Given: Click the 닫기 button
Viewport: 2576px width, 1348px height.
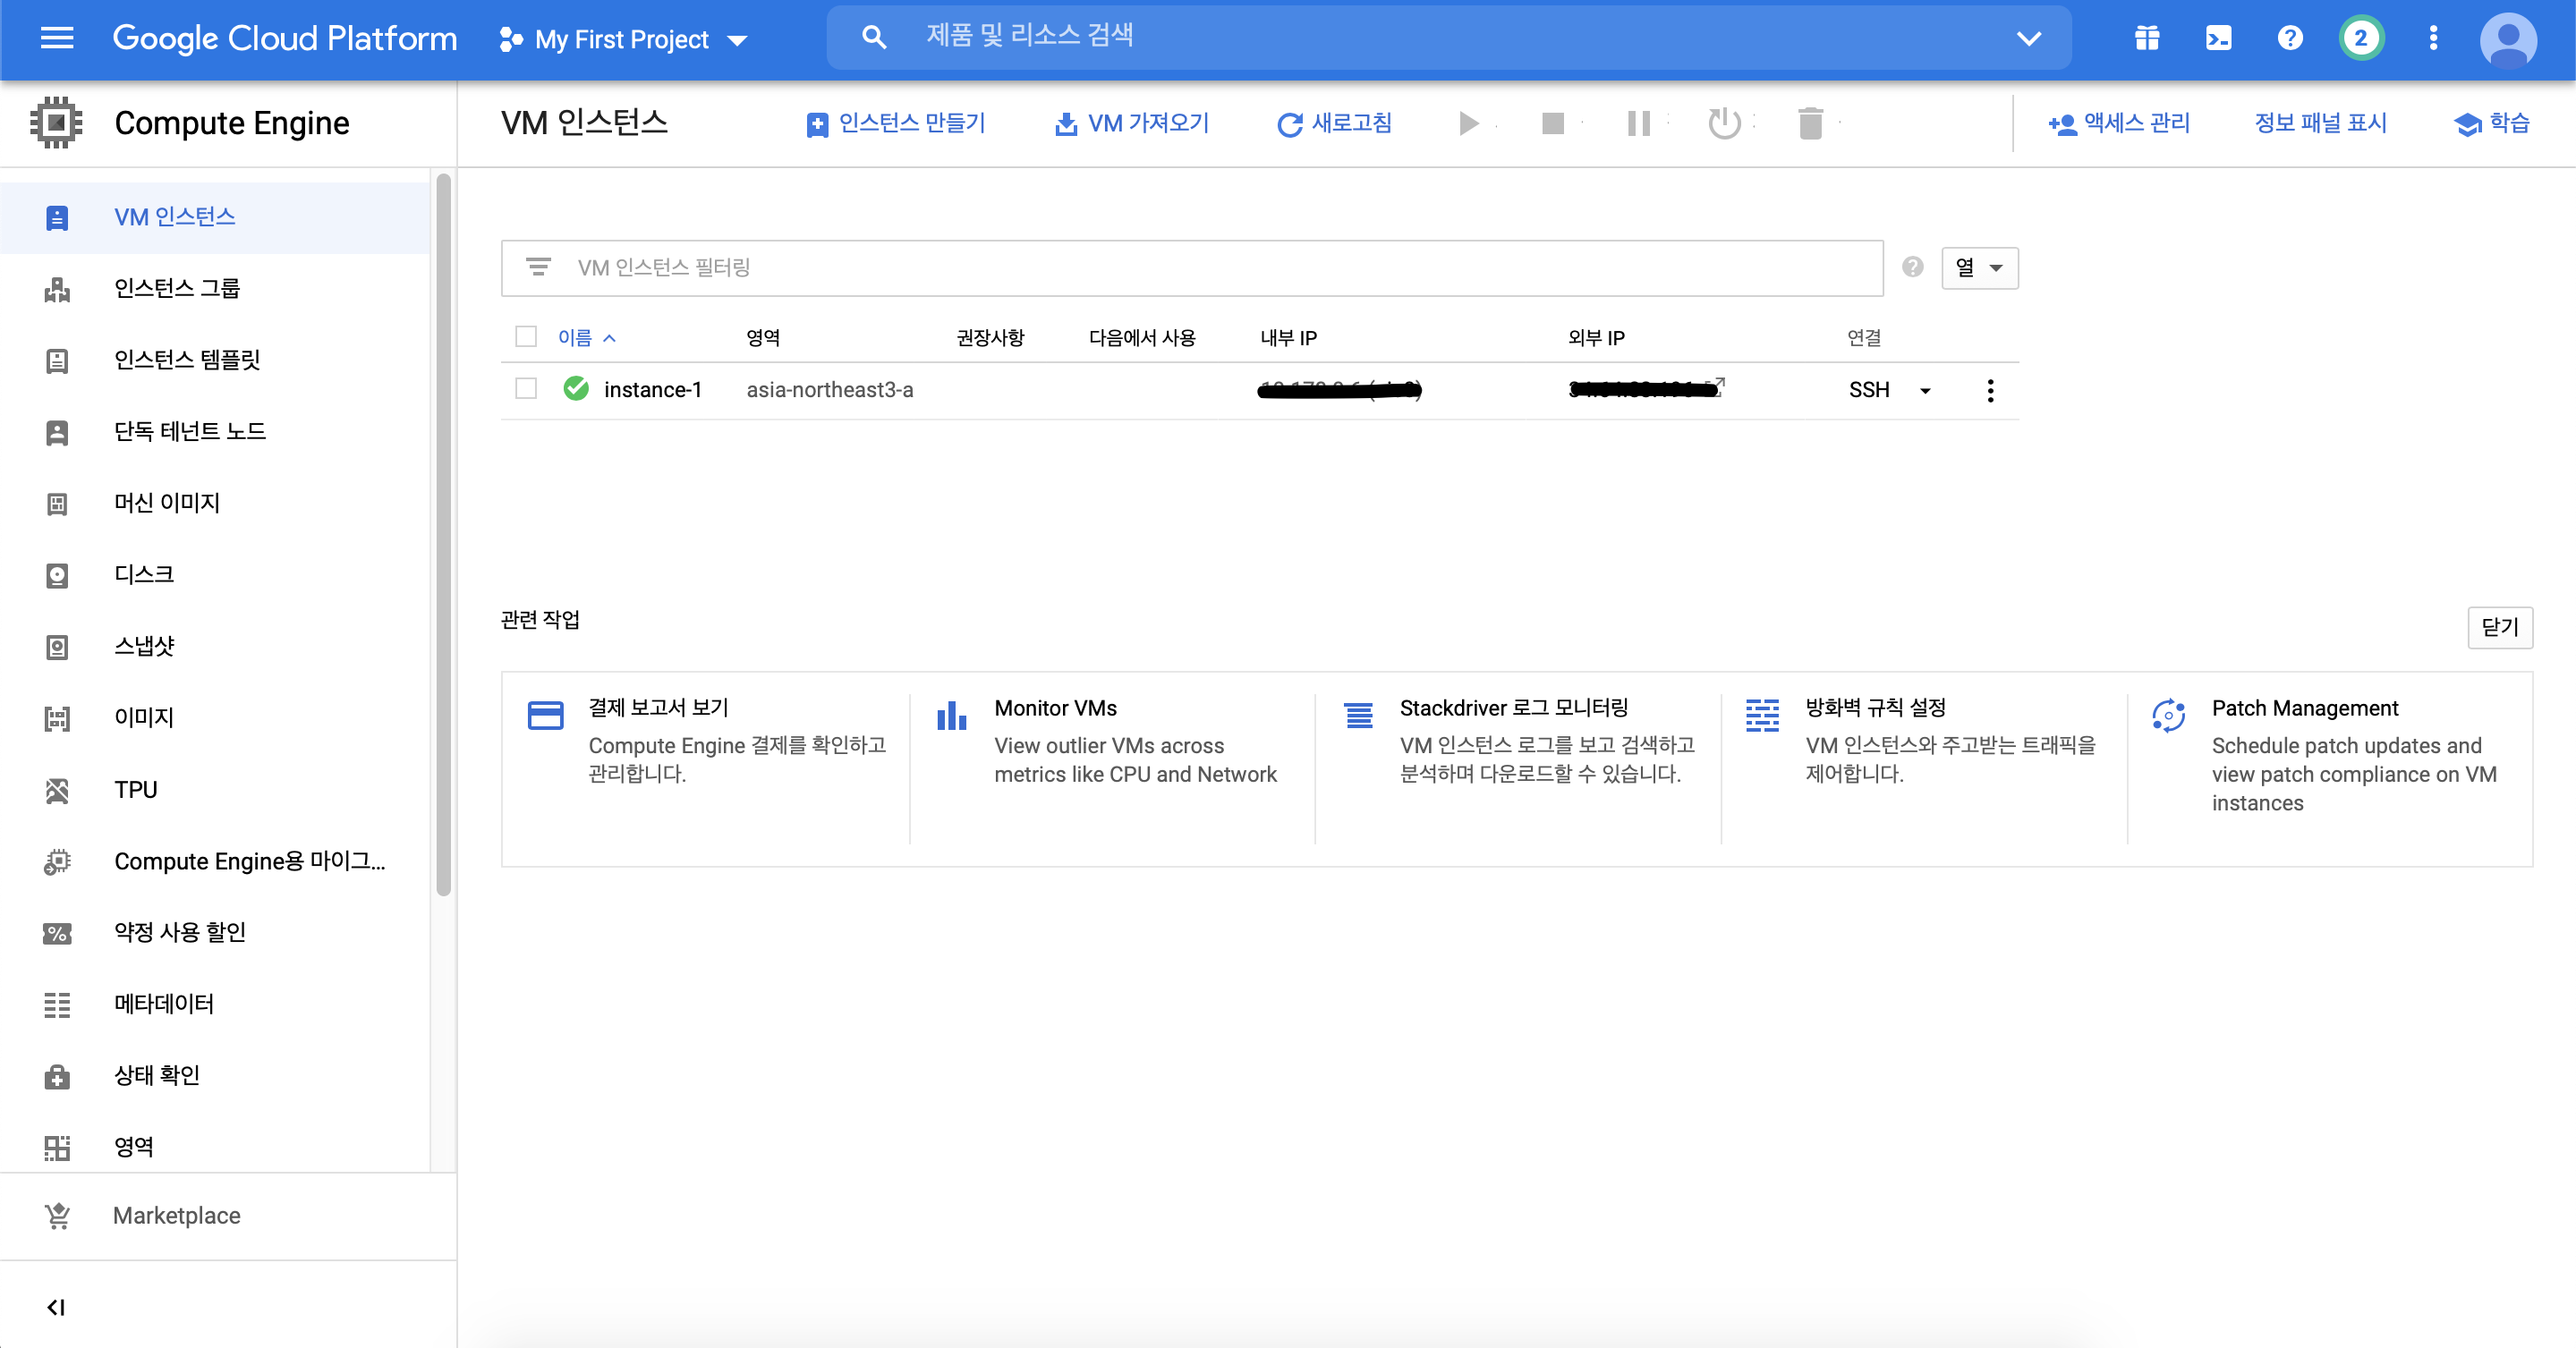Looking at the screenshot, I should click(x=2499, y=627).
